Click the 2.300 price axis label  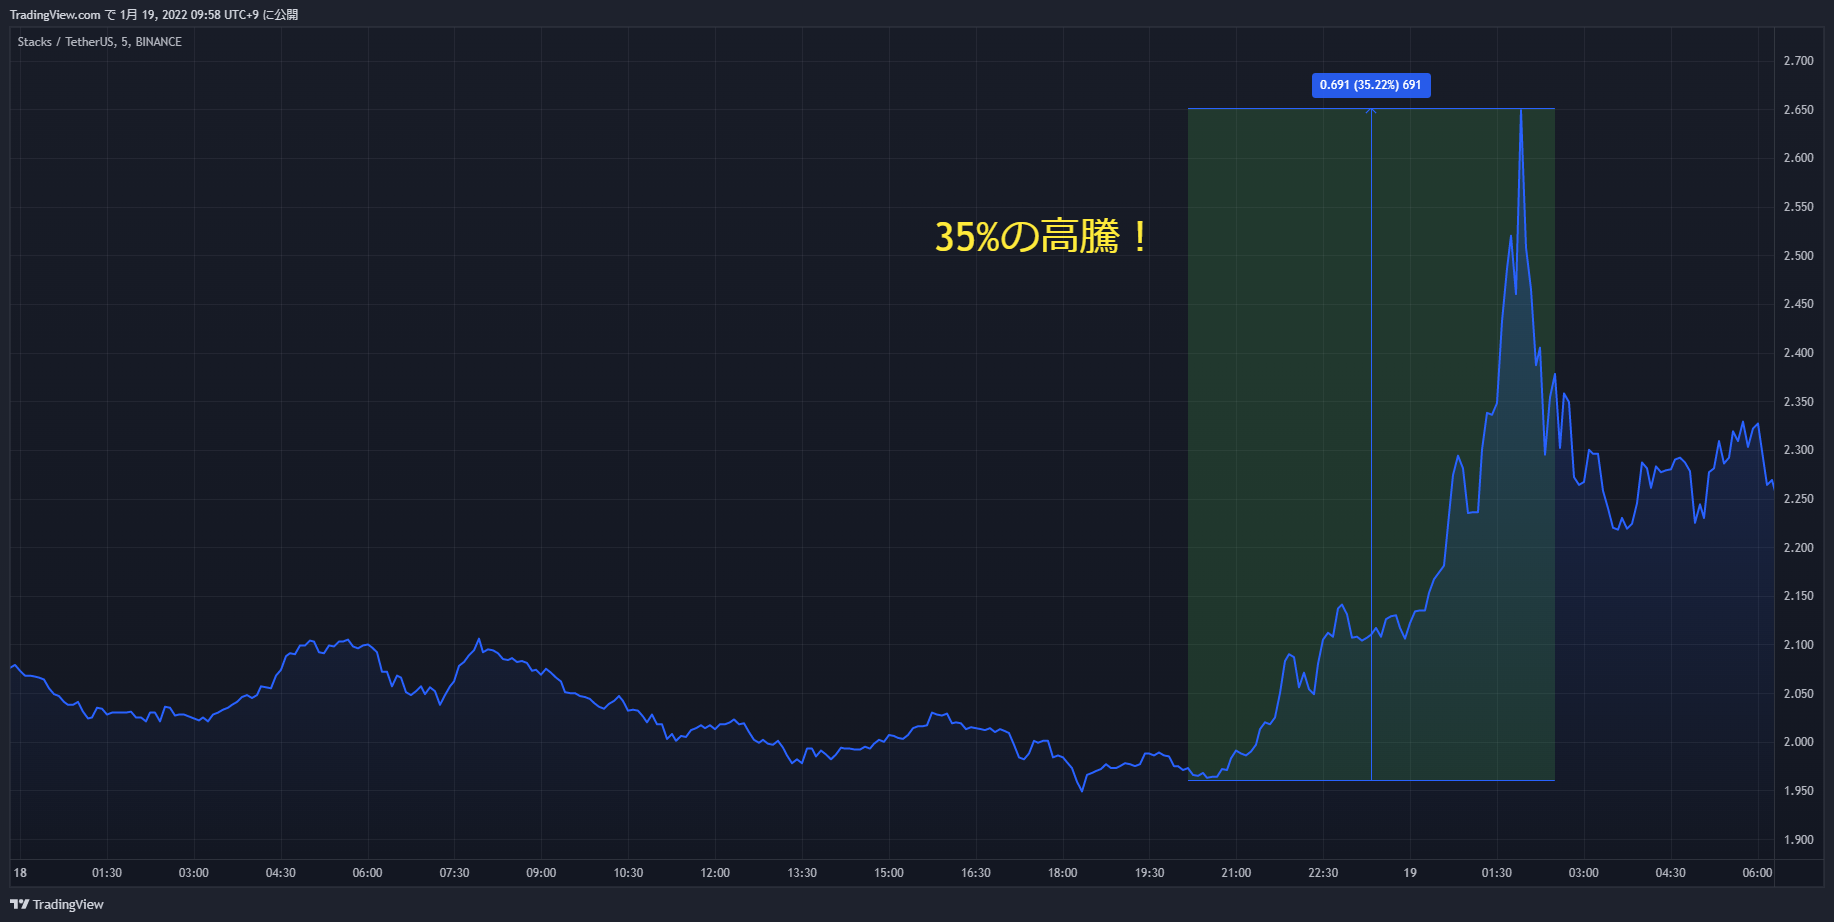pos(1798,450)
